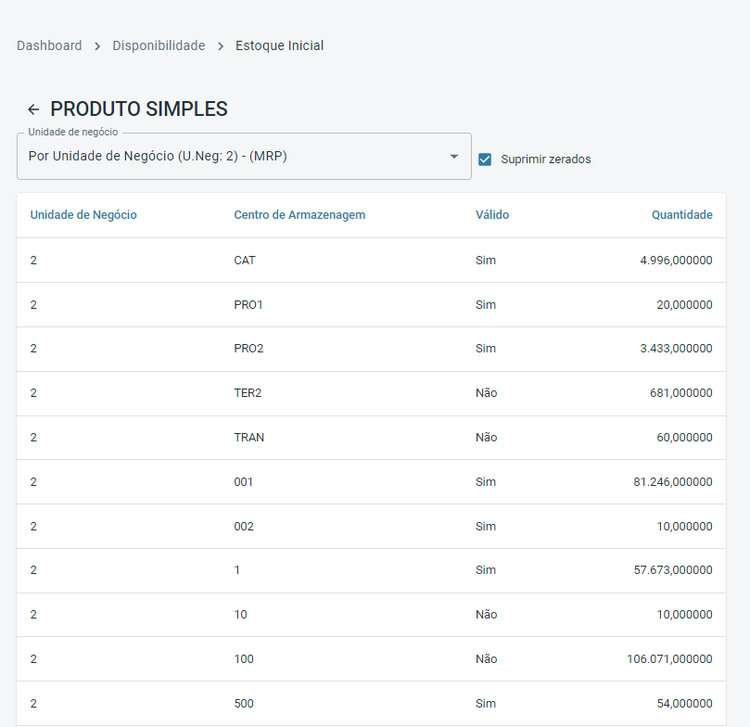Open Disponibilidade breadcrumb link
The height and width of the screenshot is (727, 750).
(158, 46)
